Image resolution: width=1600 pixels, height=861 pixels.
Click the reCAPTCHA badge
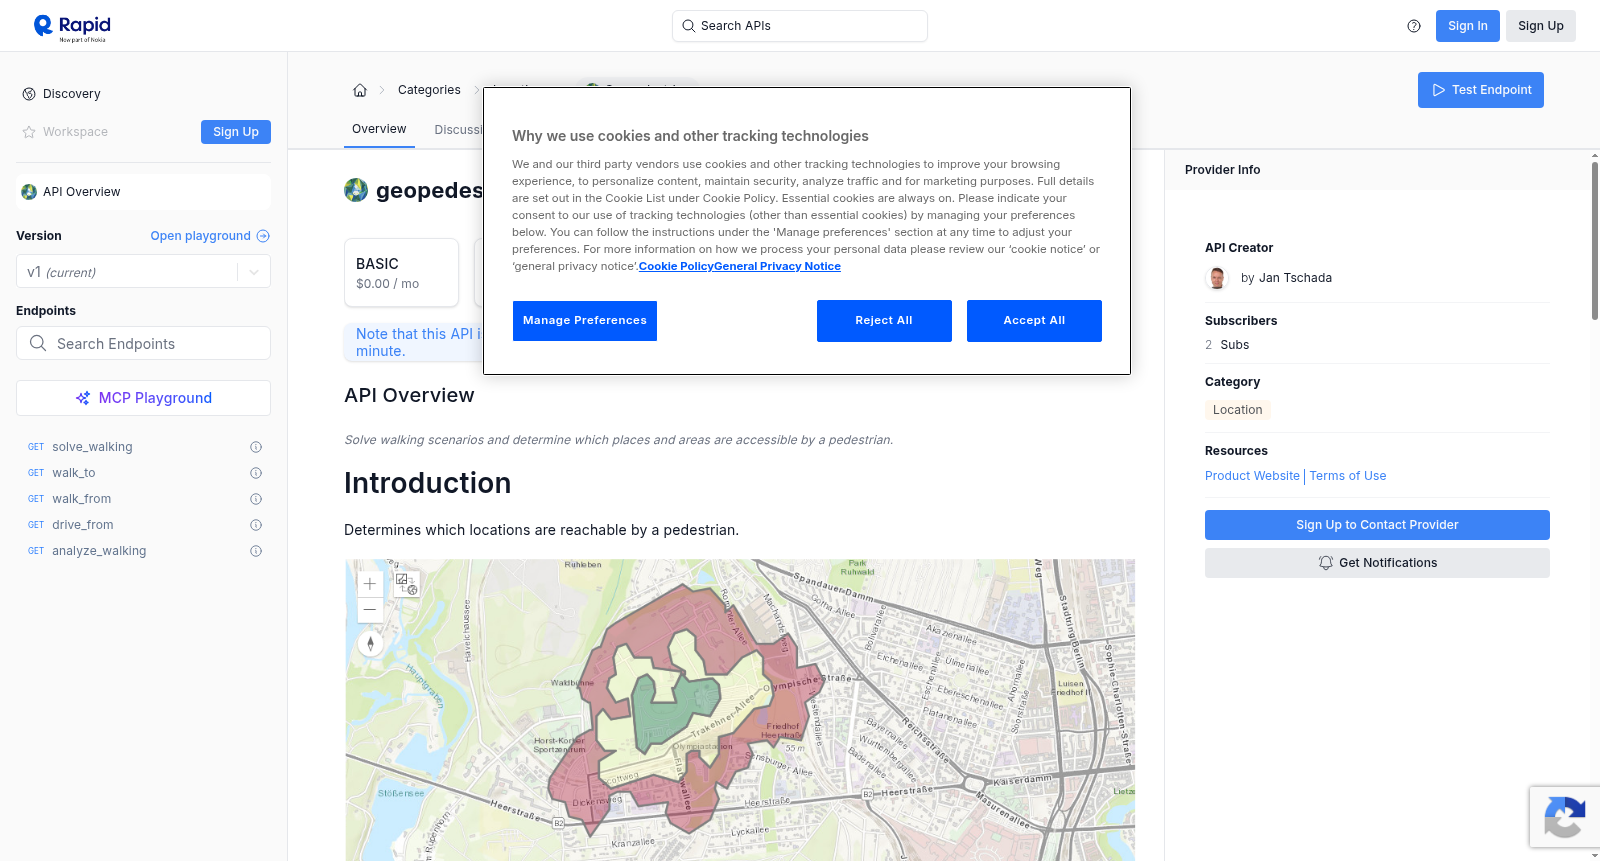[1565, 817]
